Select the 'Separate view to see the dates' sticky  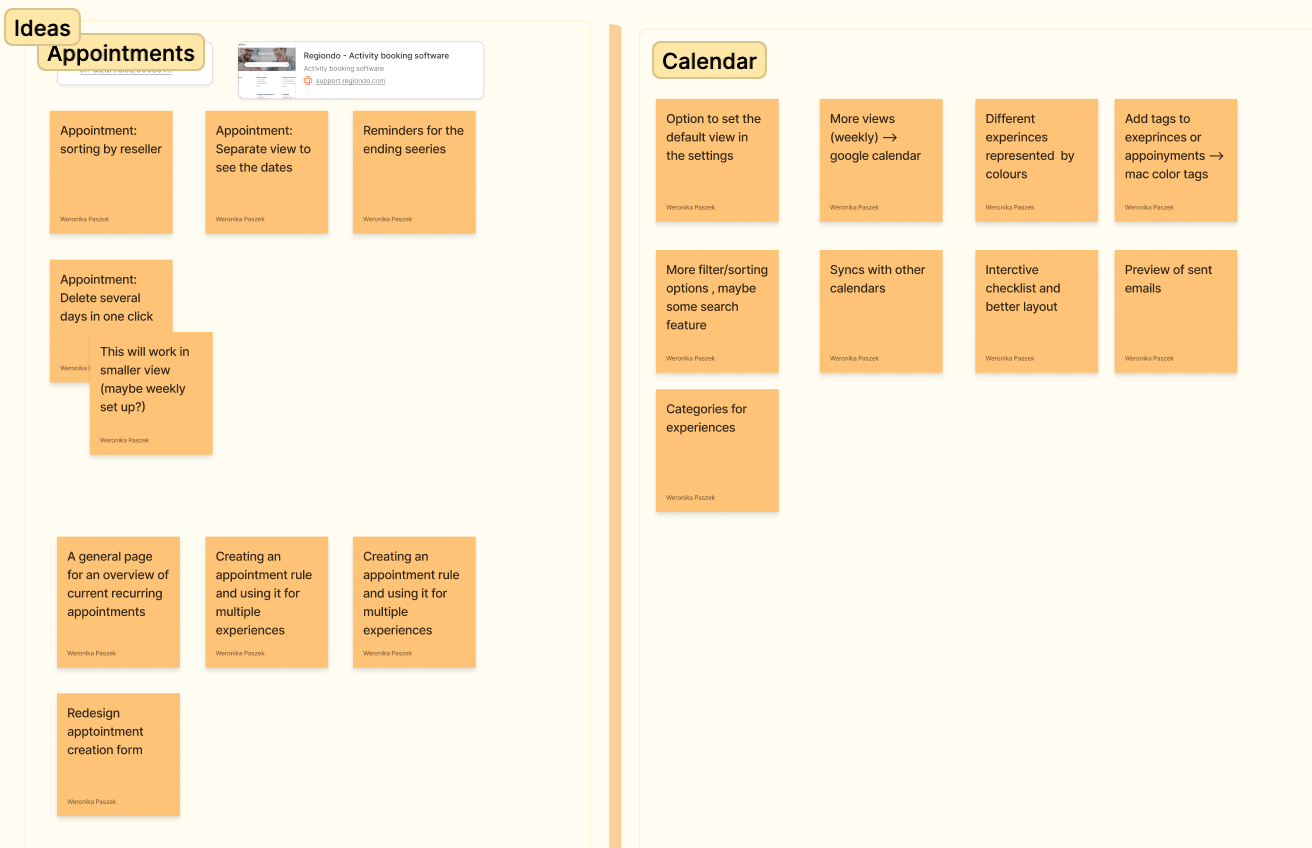point(267,172)
